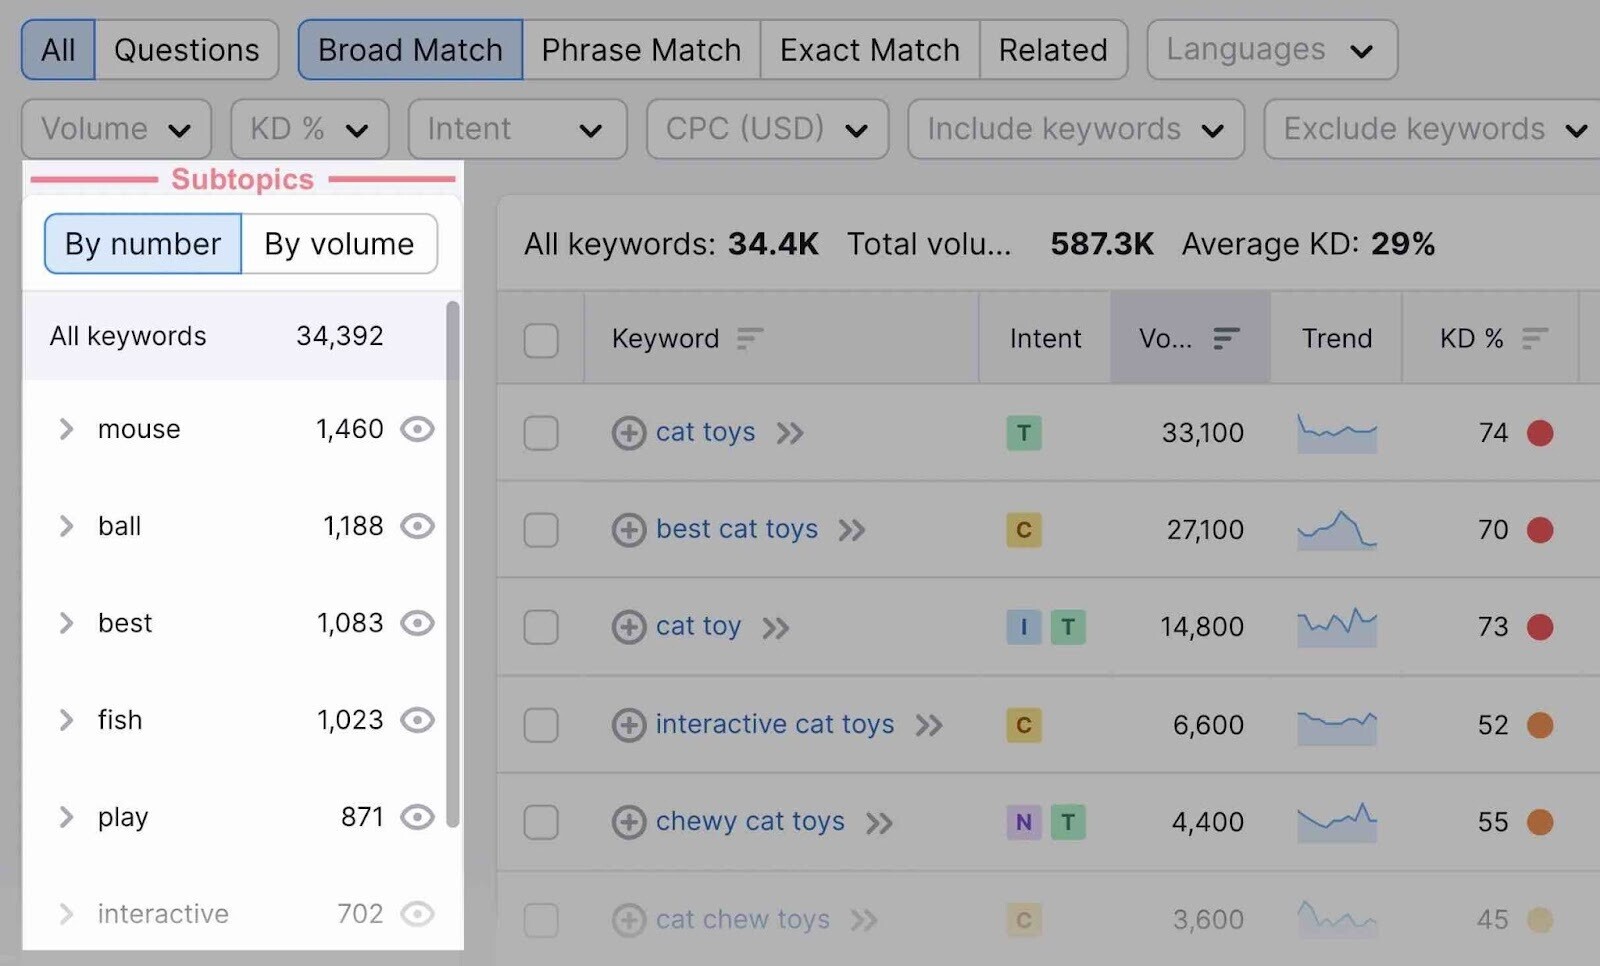The height and width of the screenshot is (966, 1600).
Task: Select the Questions tab
Action: pos(186,50)
